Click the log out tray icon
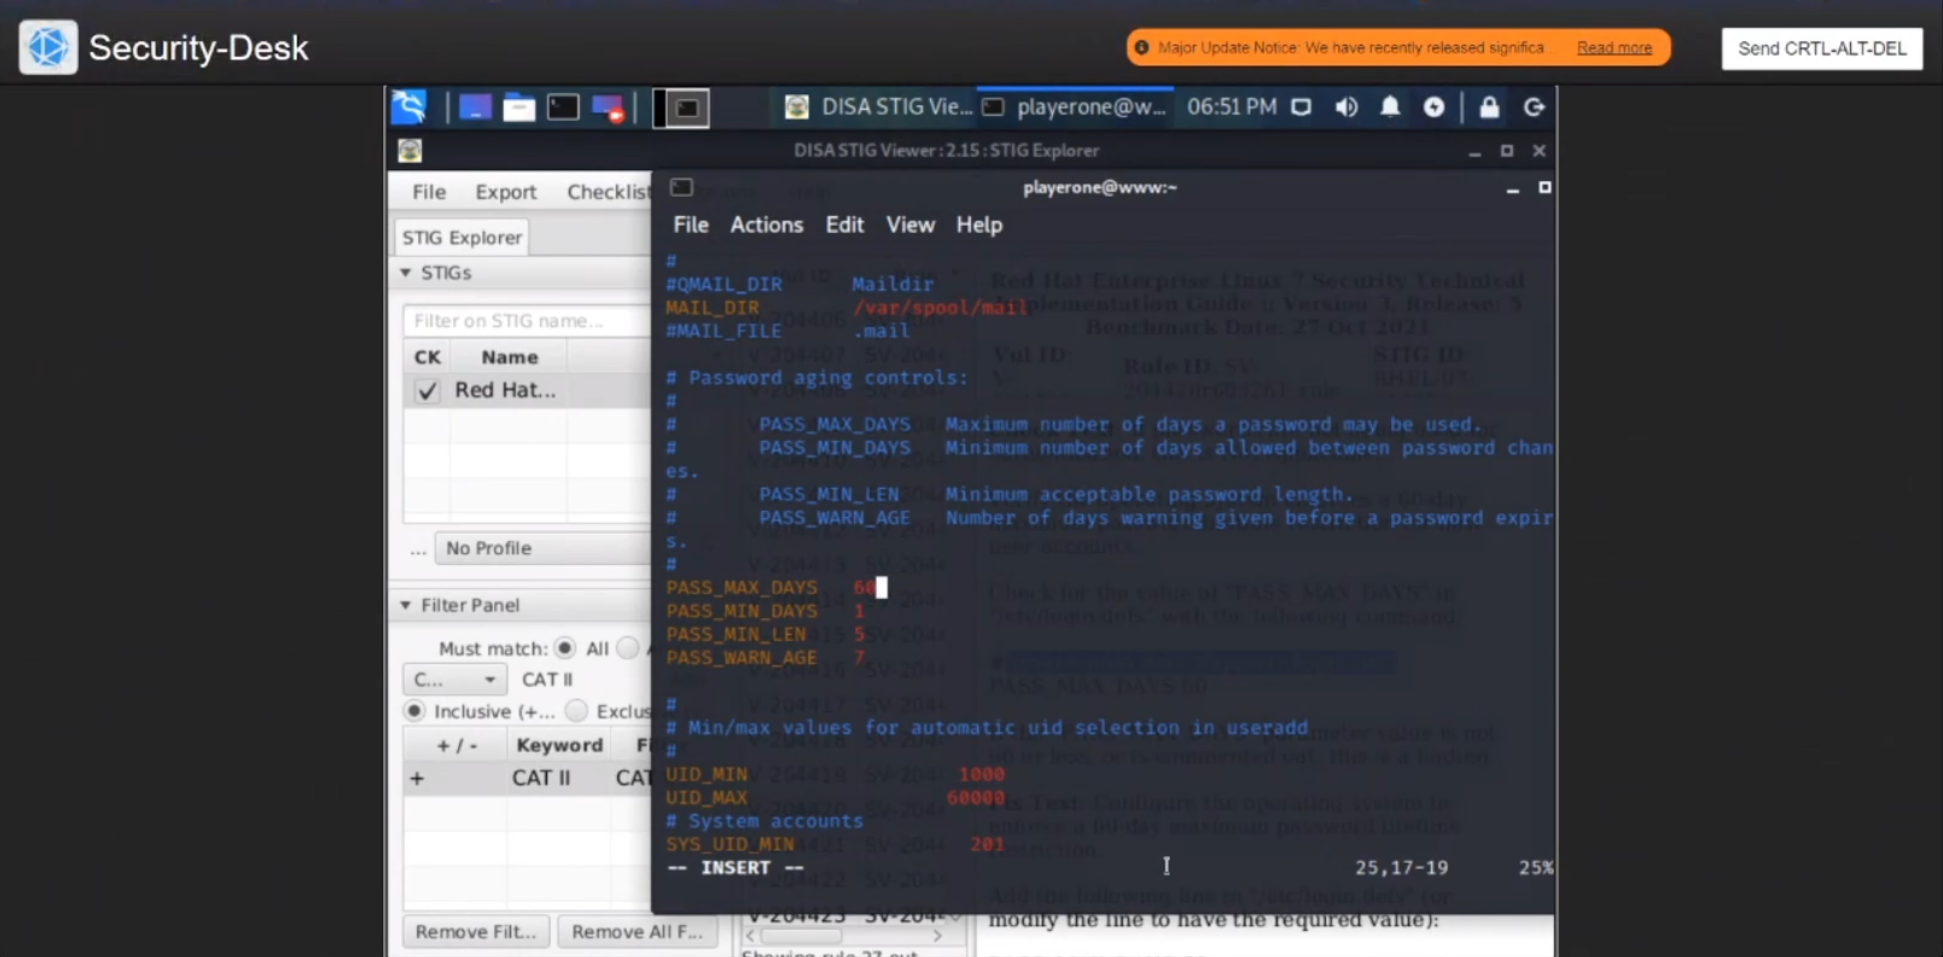 click(x=1534, y=107)
